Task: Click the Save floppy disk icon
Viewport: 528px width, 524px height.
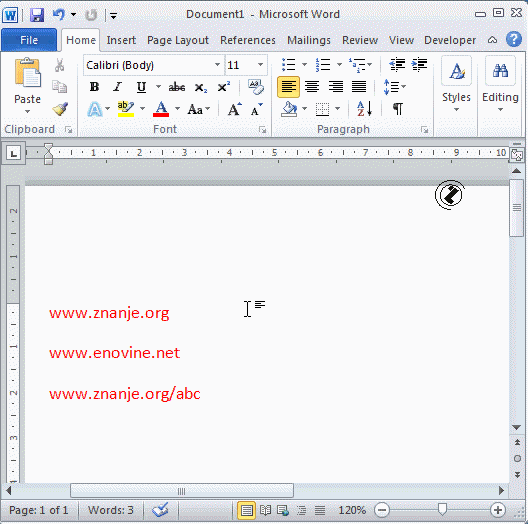Action: tap(37, 15)
